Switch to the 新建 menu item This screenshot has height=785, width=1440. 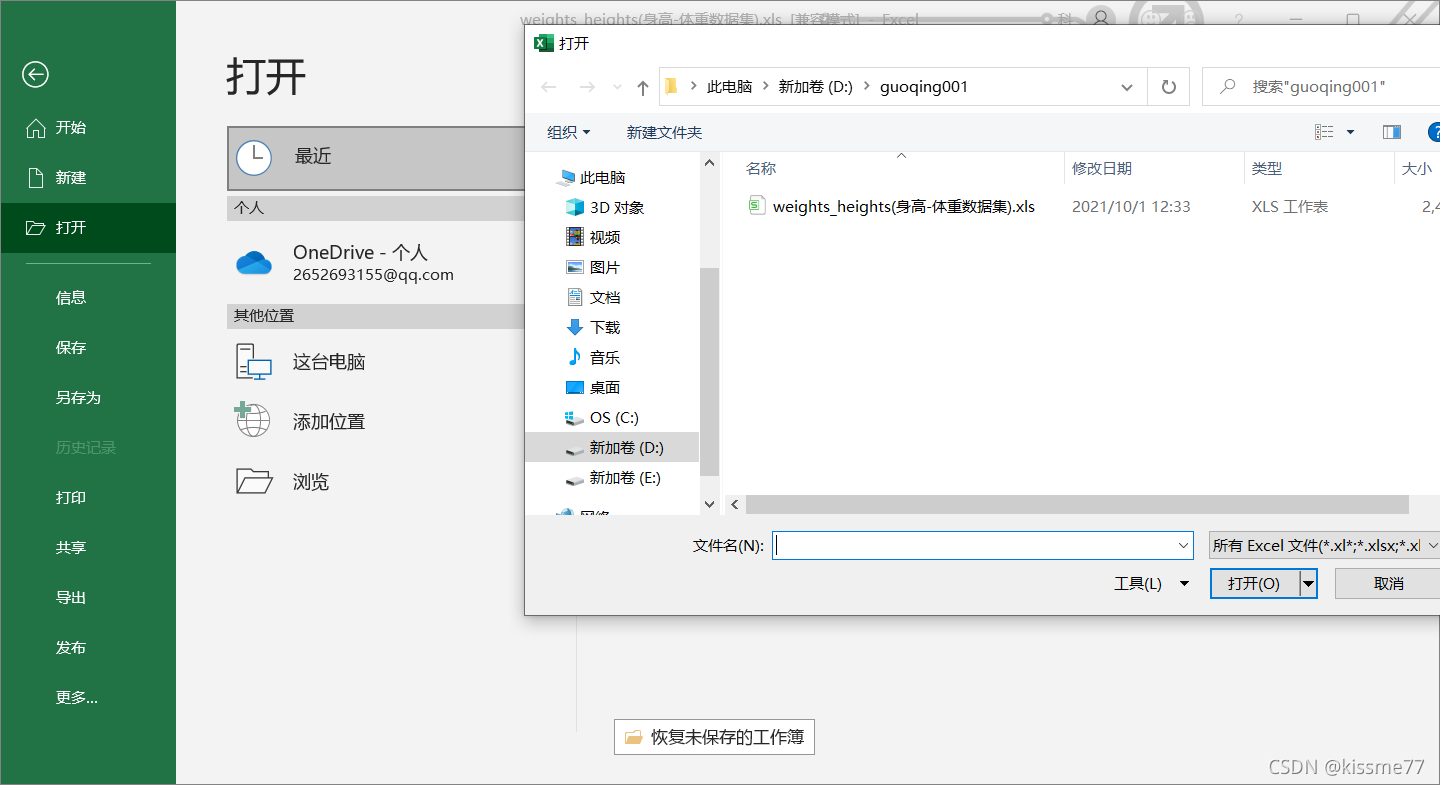pyautogui.click(x=70, y=177)
